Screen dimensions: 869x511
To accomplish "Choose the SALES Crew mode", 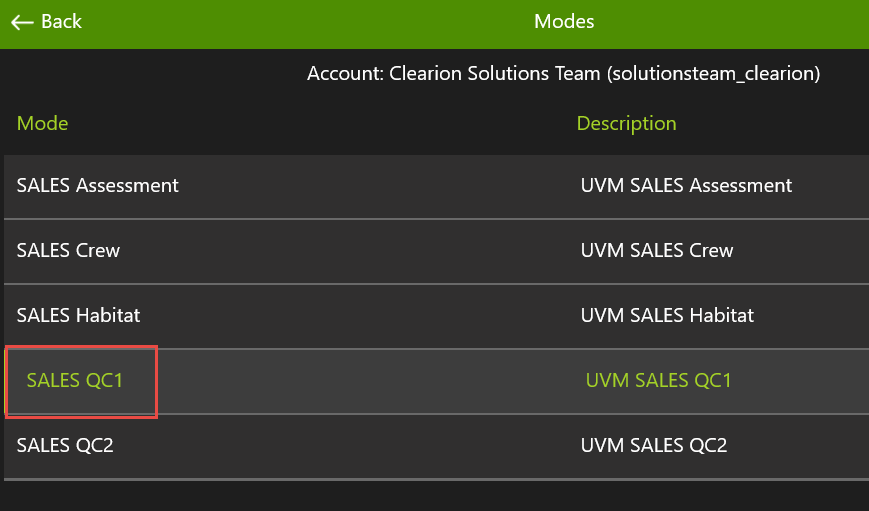I will tap(68, 250).
